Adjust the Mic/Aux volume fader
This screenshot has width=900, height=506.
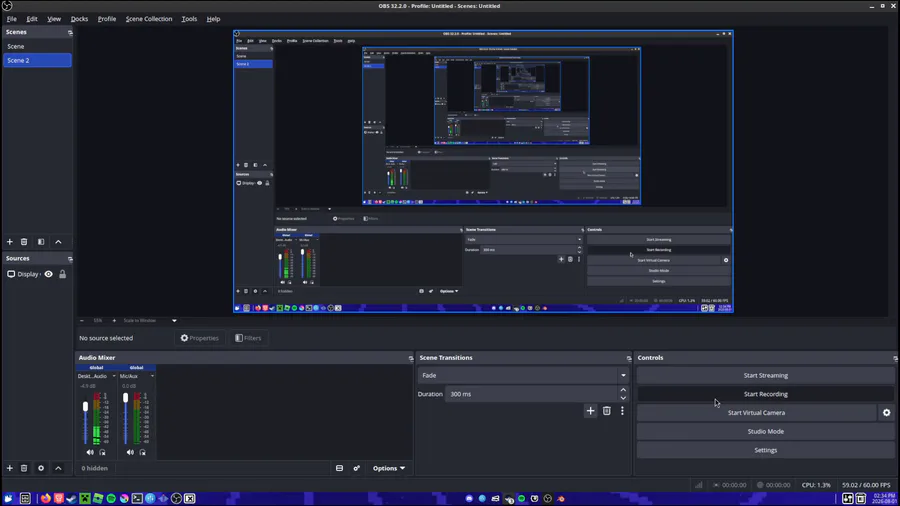[126, 398]
